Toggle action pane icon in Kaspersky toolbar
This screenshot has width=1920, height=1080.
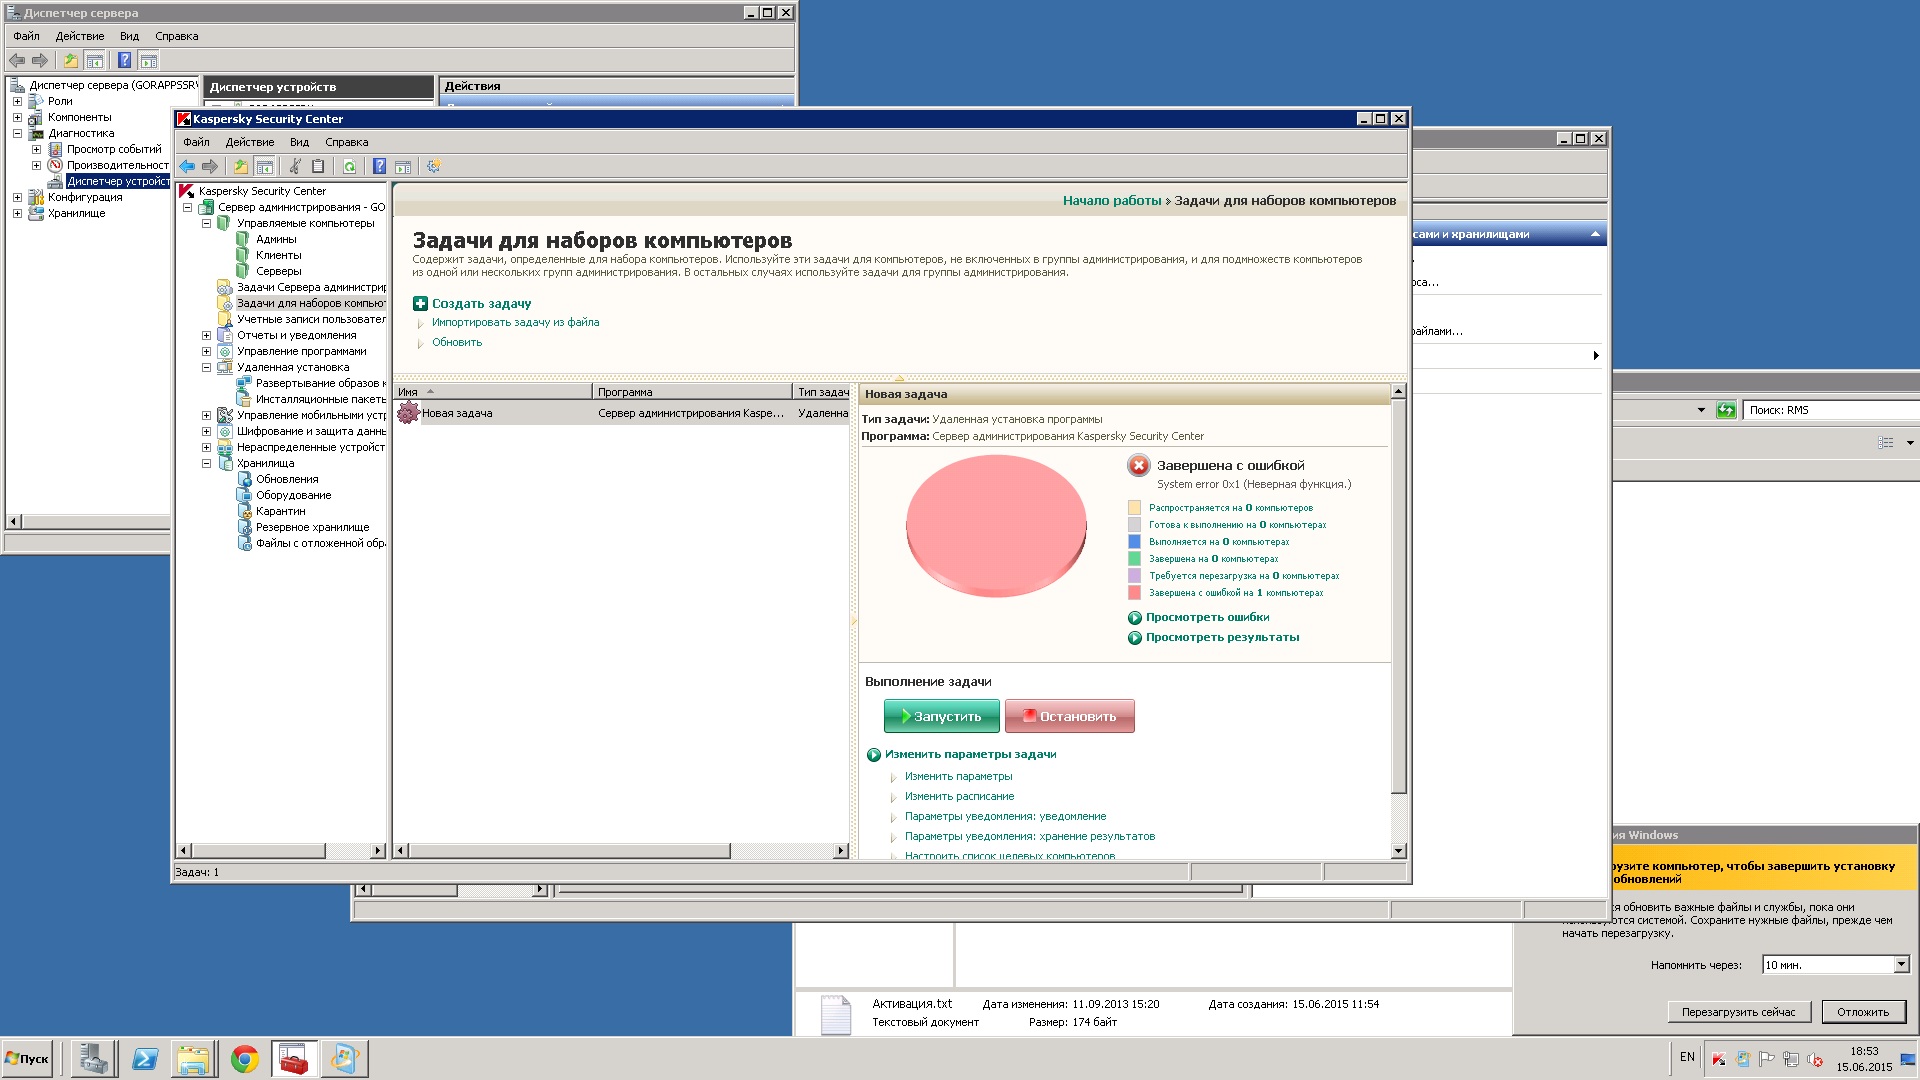pos(403,166)
